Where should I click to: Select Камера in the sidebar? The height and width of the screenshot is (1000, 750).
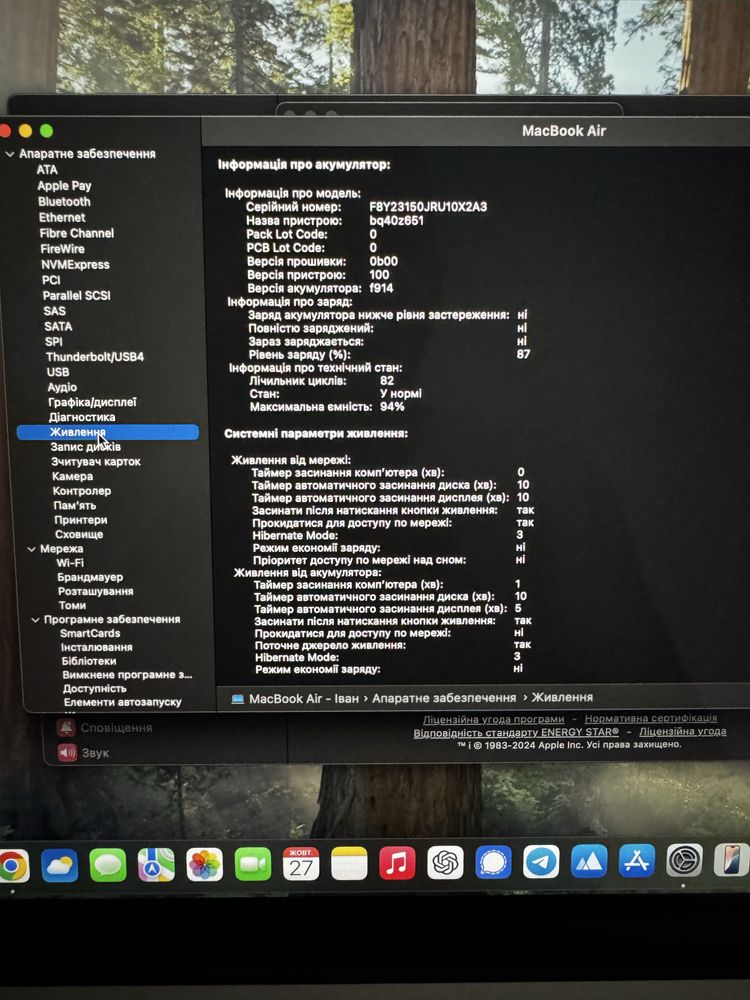click(73, 476)
